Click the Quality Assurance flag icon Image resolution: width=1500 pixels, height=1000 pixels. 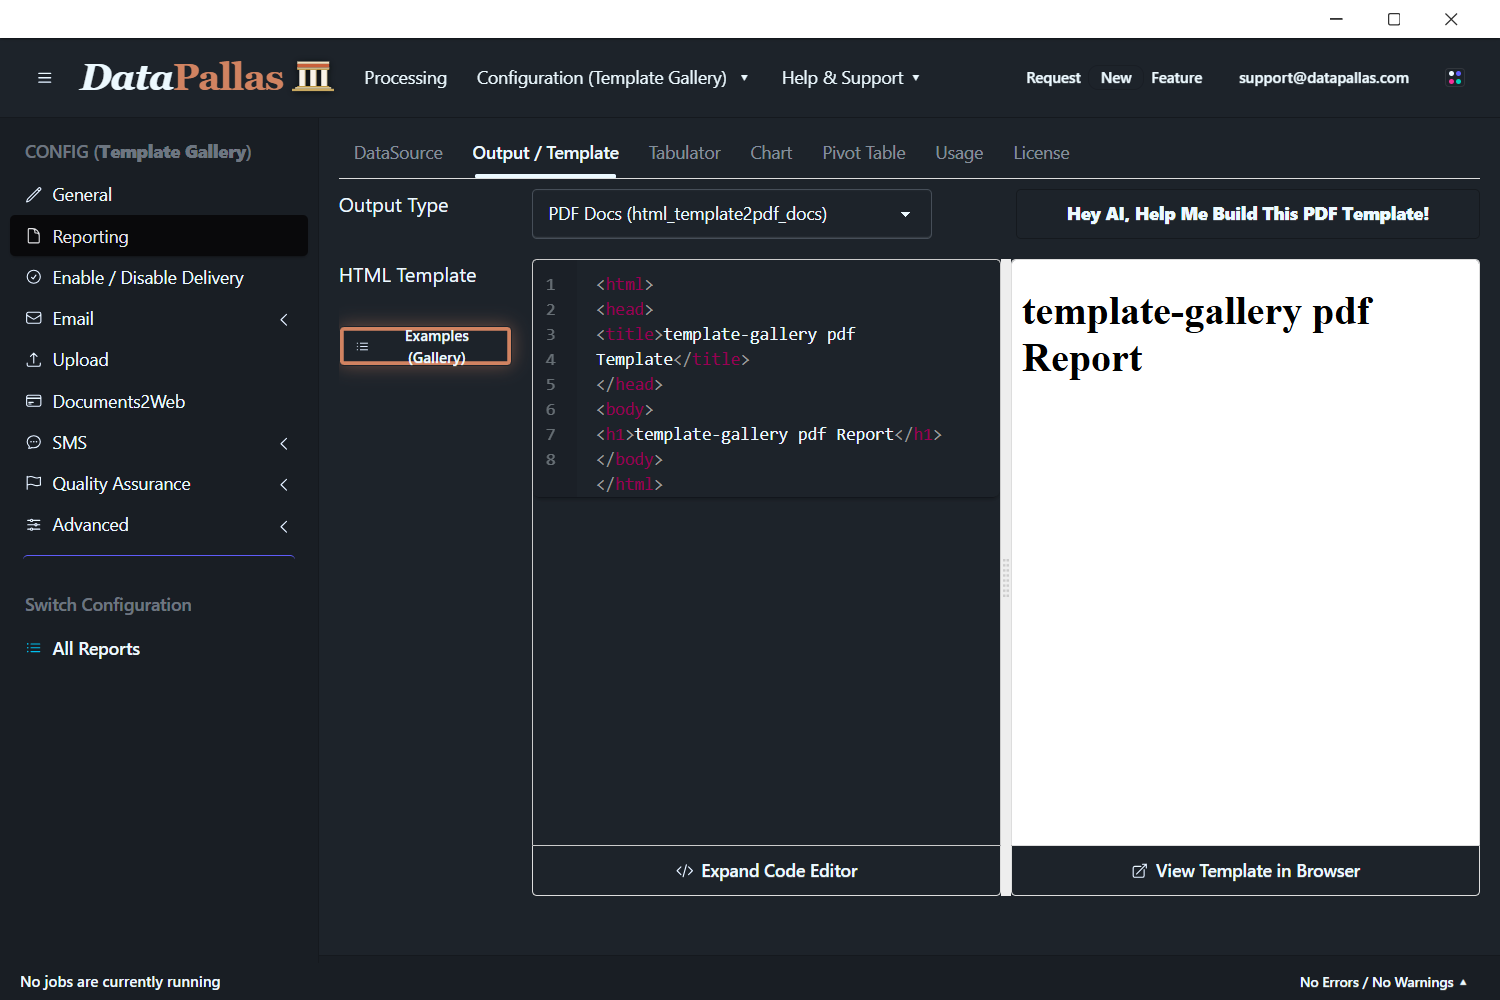point(34,483)
